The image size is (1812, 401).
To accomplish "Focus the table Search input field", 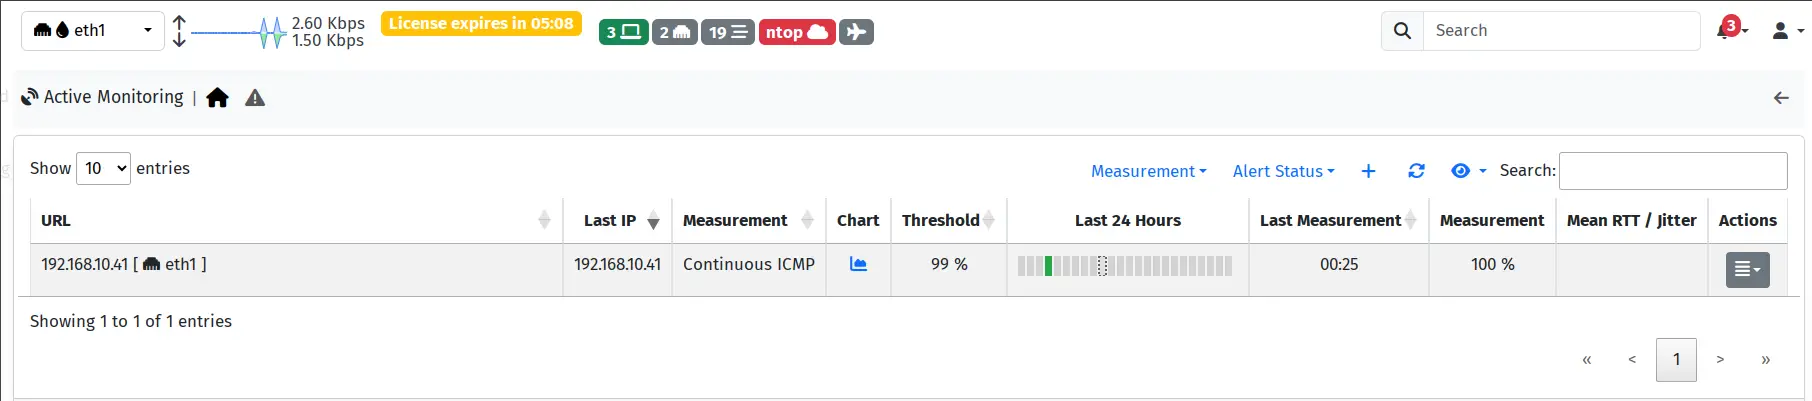I will point(1673,171).
